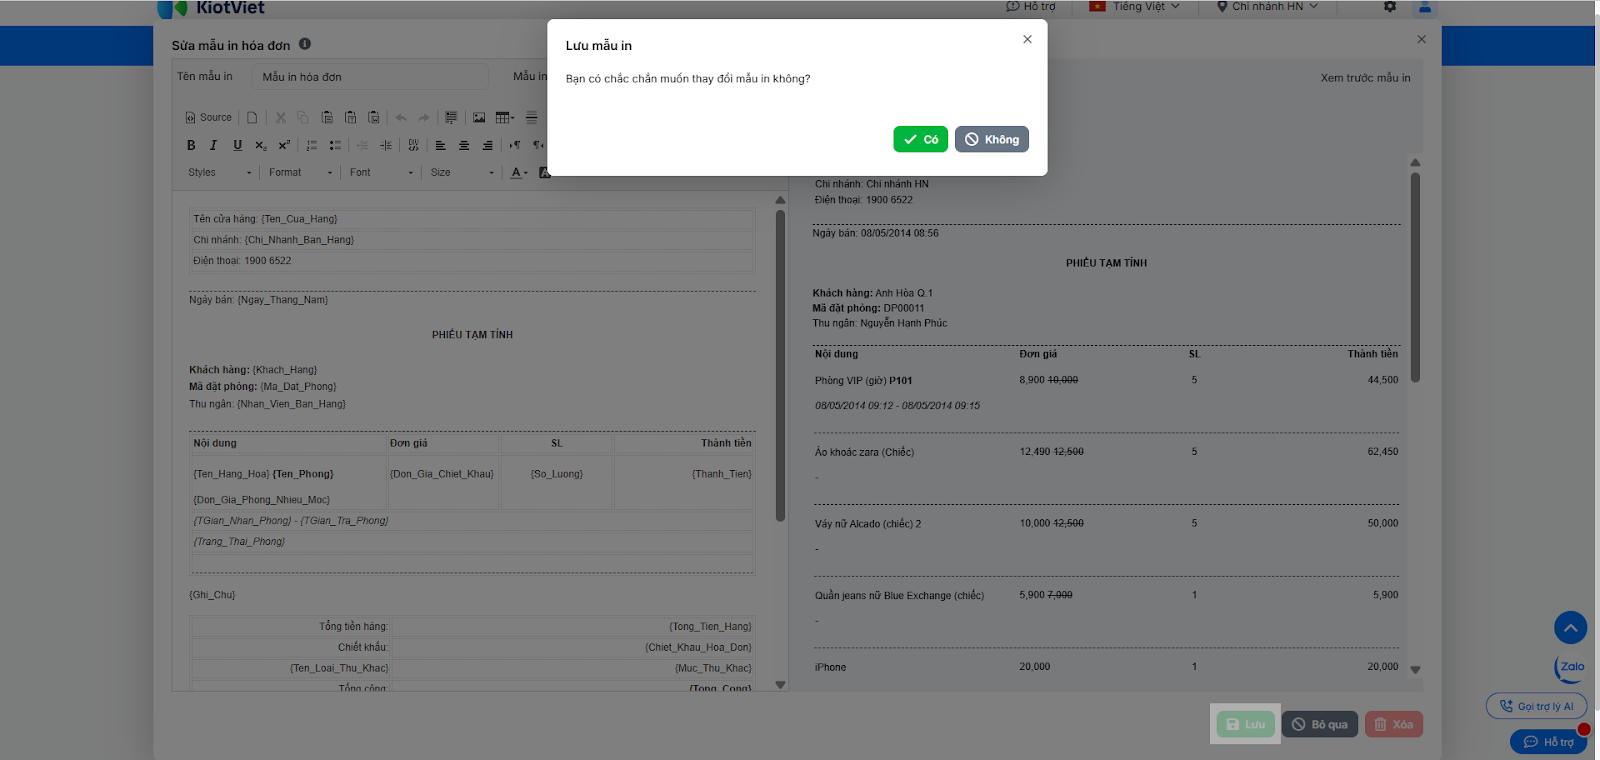The width and height of the screenshot is (1600, 760).
Task: Close the Lưu mẫu in dialog
Action: tap(1027, 39)
